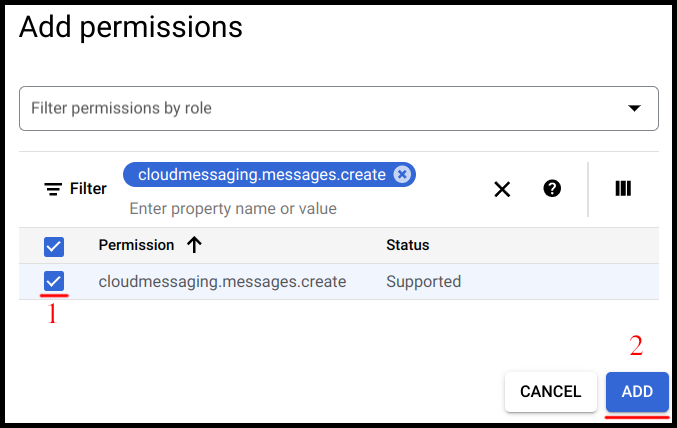Uncheck the cloudmessaging.messages.create row checkbox

pyautogui.click(x=54, y=282)
